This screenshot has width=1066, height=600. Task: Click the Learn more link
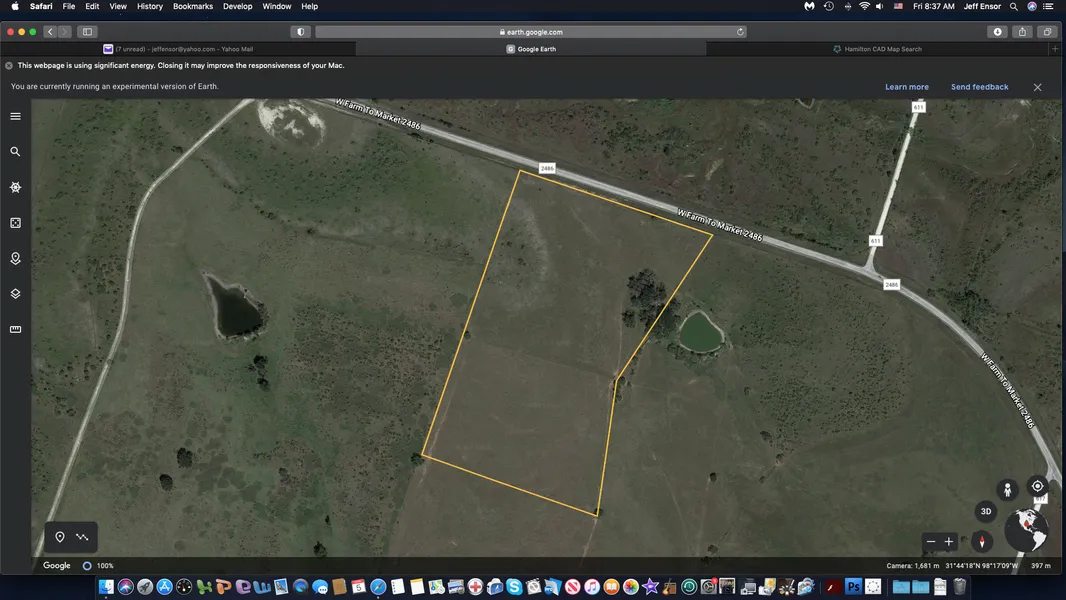point(906,87)
